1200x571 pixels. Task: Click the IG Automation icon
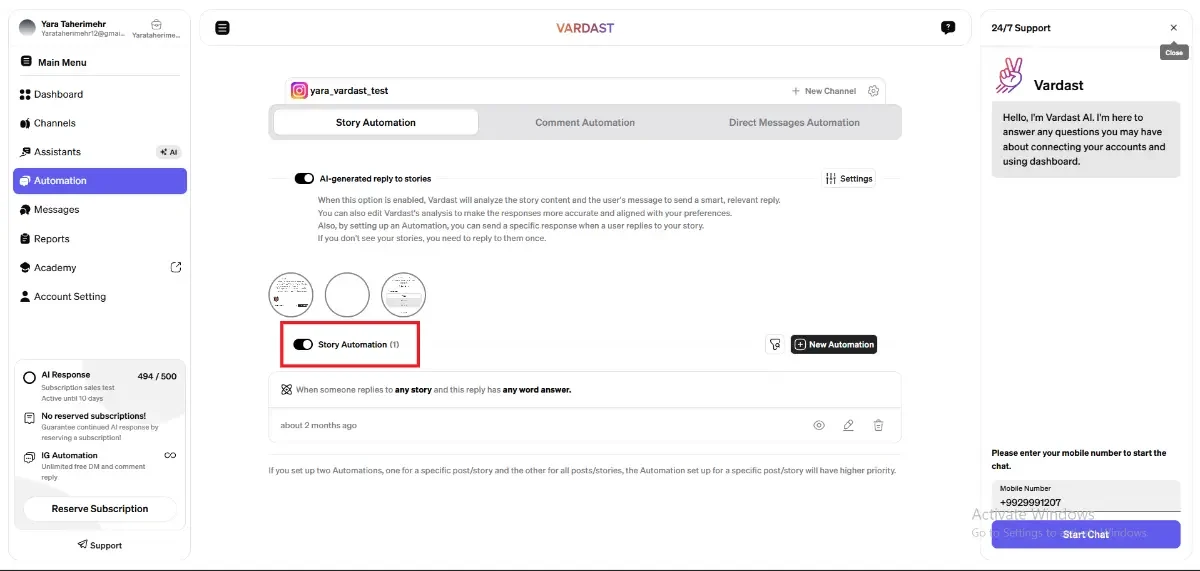click(x=30, y=457)
